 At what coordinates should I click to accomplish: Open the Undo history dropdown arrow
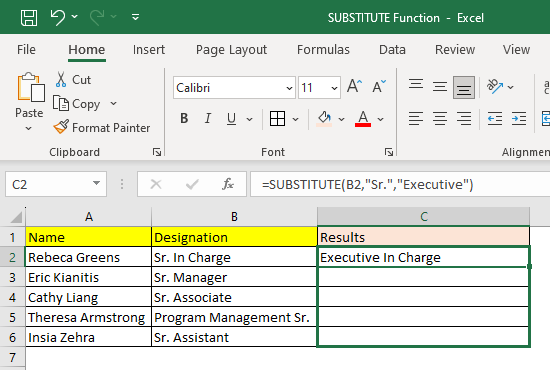tap(74, 16)
